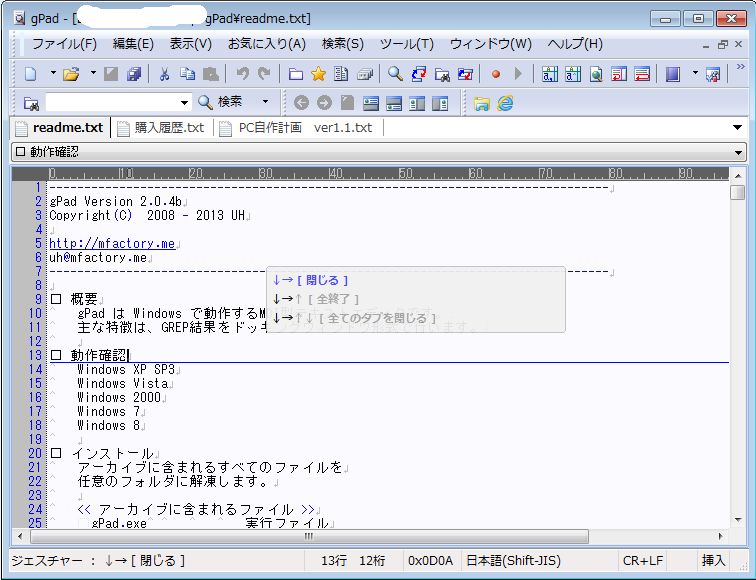Open the お気に入り(A) menu

(x=267, y=44)
